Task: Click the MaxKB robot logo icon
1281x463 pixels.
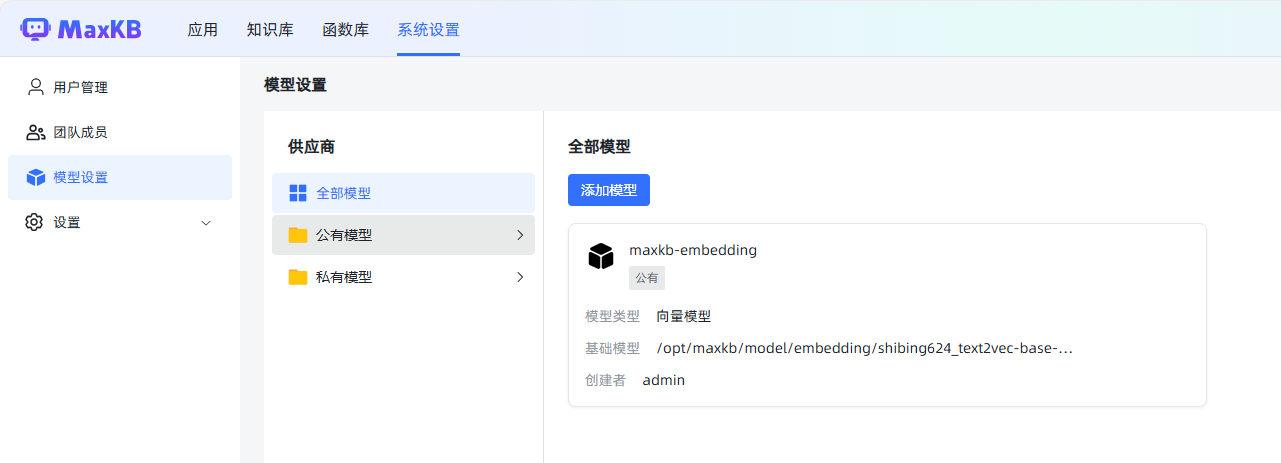Action: [x=35, y=29]
